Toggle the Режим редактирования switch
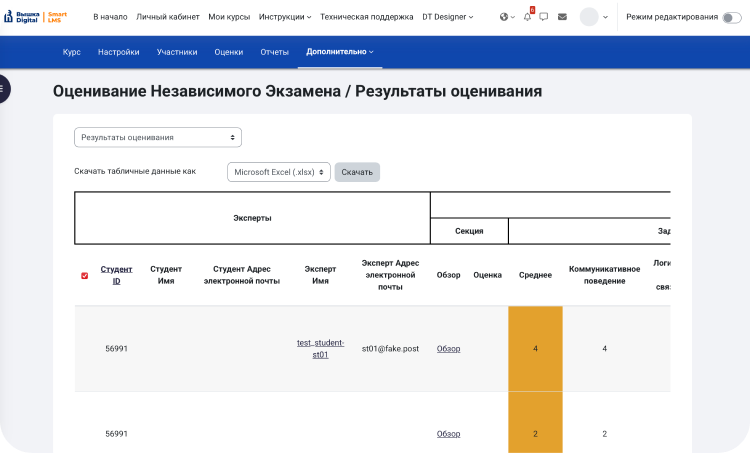Viewport: 750px width, 453px height. (731, 17)
